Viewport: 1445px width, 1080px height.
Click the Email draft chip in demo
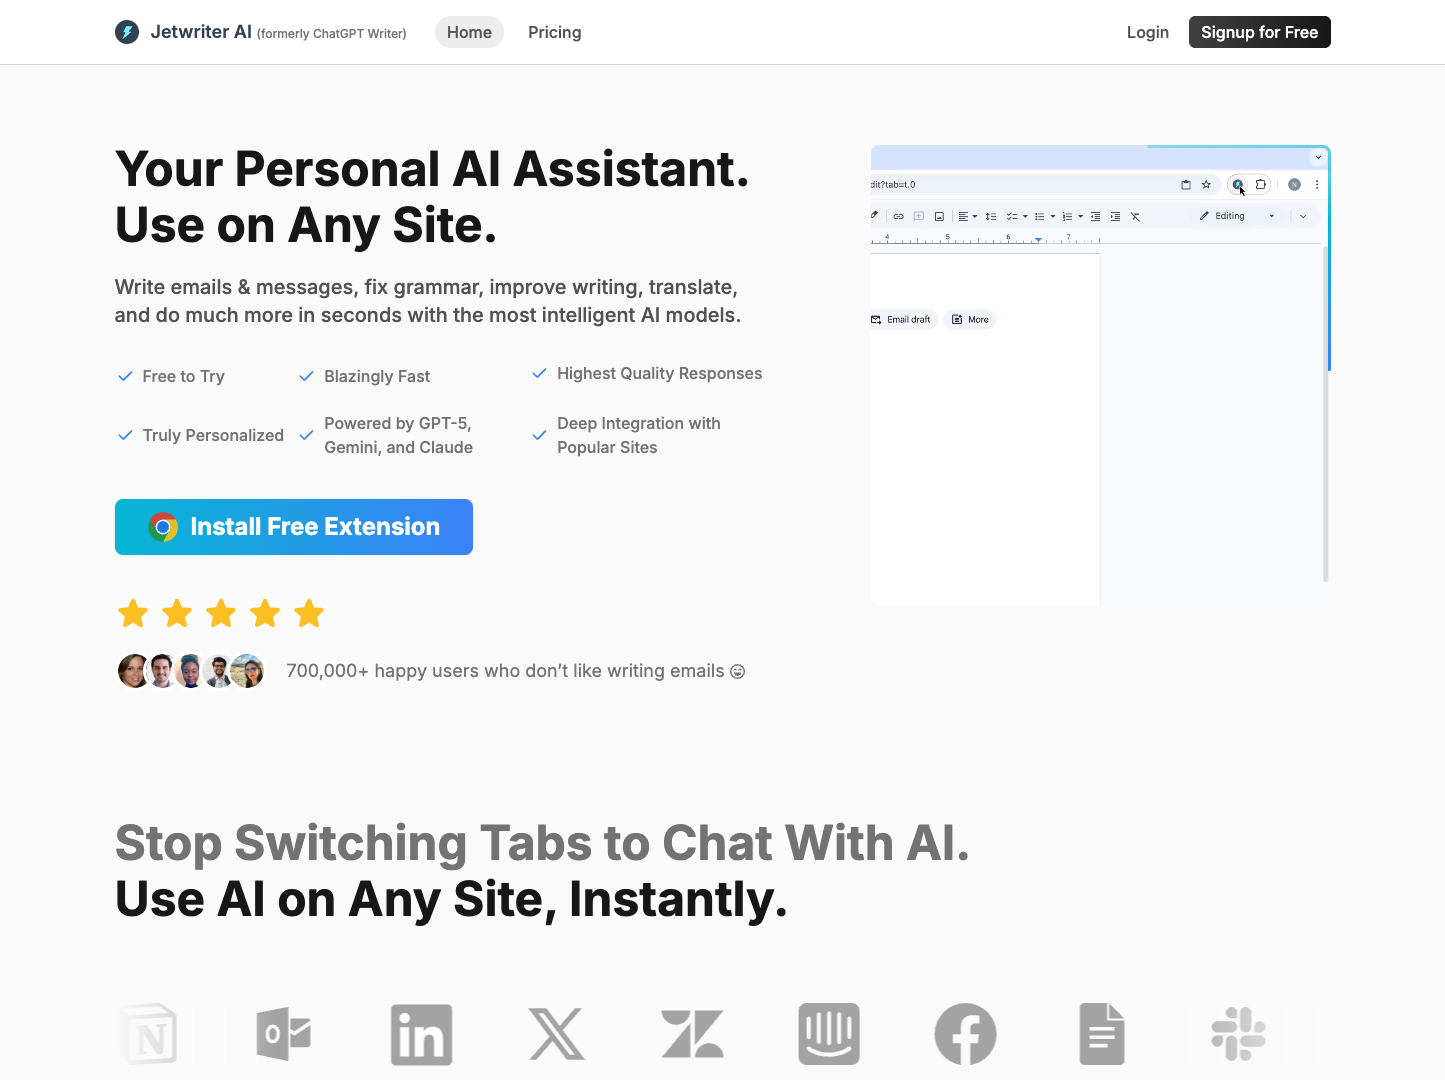click(902, 320)
